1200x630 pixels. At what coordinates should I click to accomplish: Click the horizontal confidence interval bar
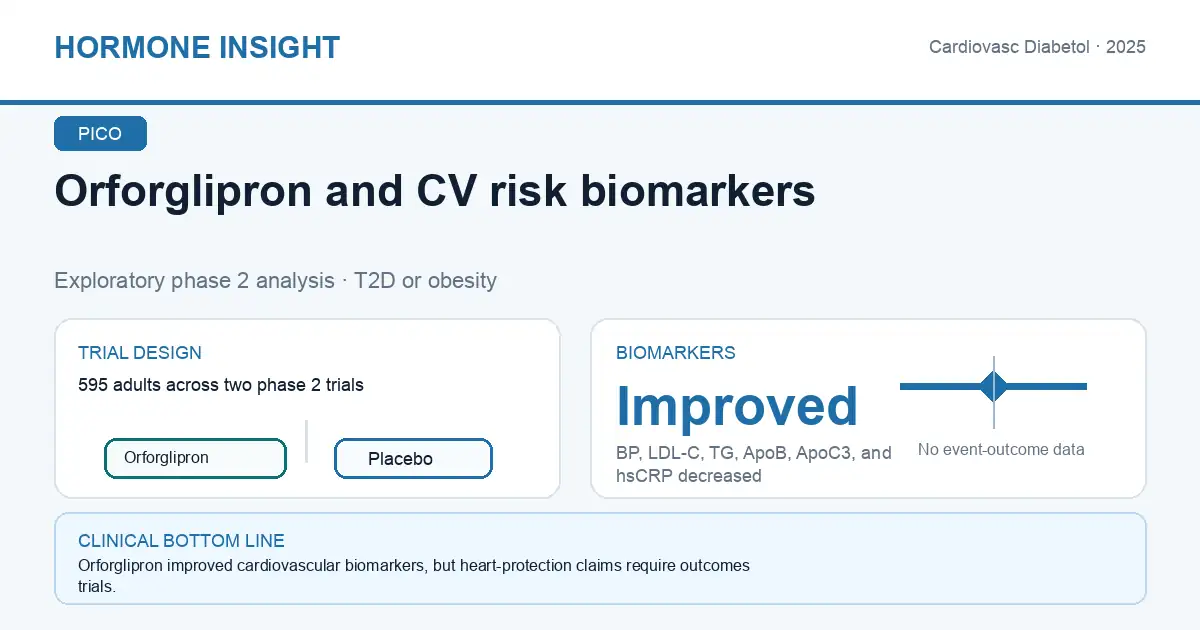[x=993, y=386]
